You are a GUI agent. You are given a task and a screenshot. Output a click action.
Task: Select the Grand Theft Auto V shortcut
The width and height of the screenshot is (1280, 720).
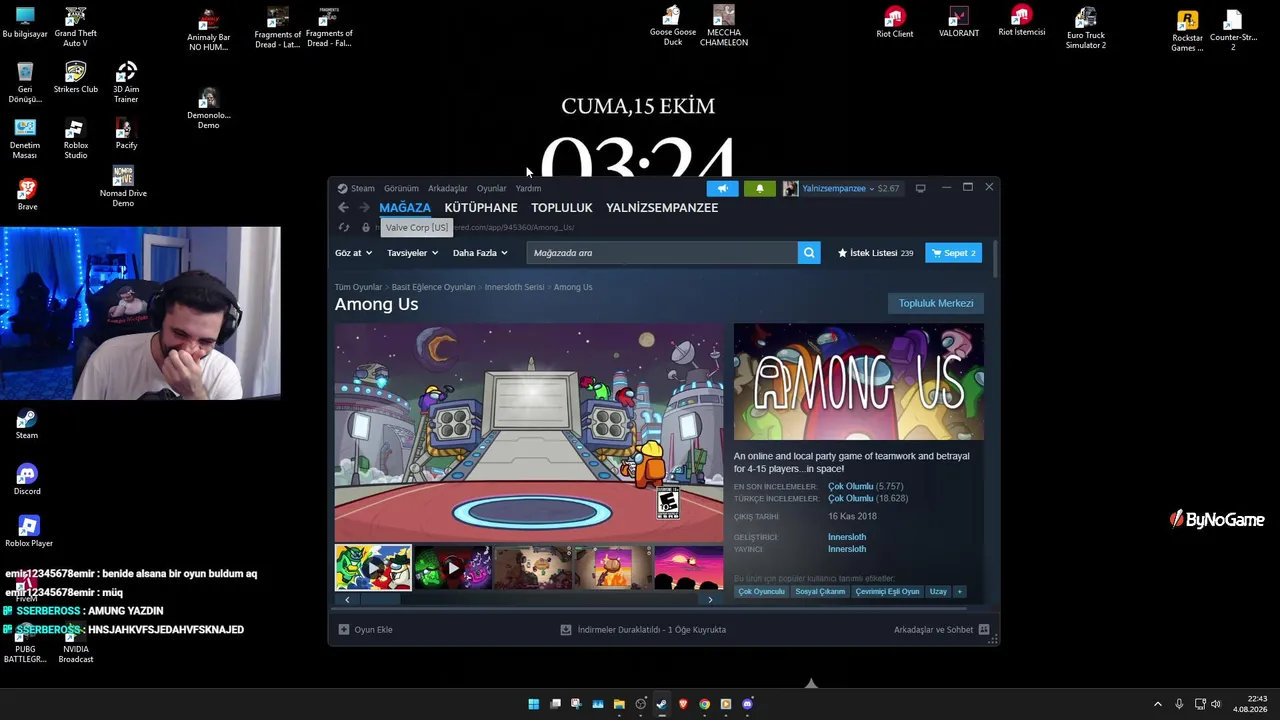[75, 27]
